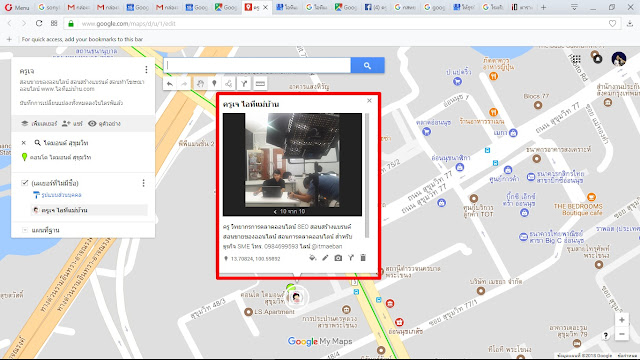Open the Google account avatar
Viewport: 640px width, 360px height.
619,59
